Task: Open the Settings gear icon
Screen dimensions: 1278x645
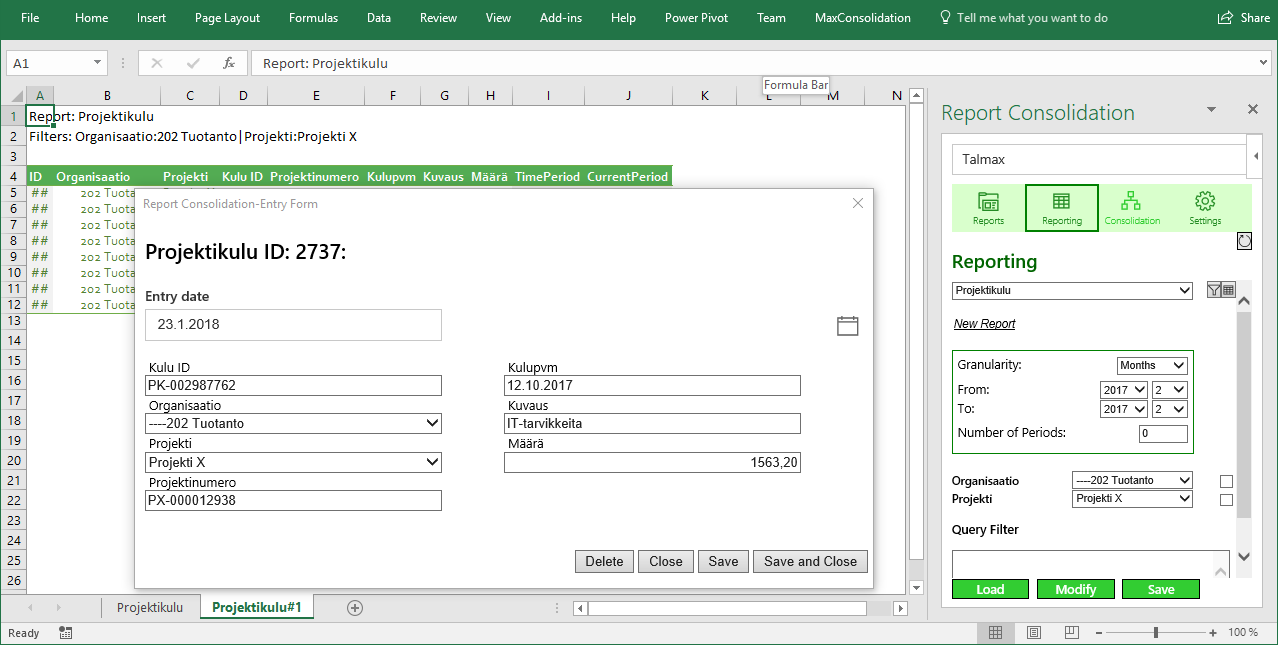Action: 1204,207
